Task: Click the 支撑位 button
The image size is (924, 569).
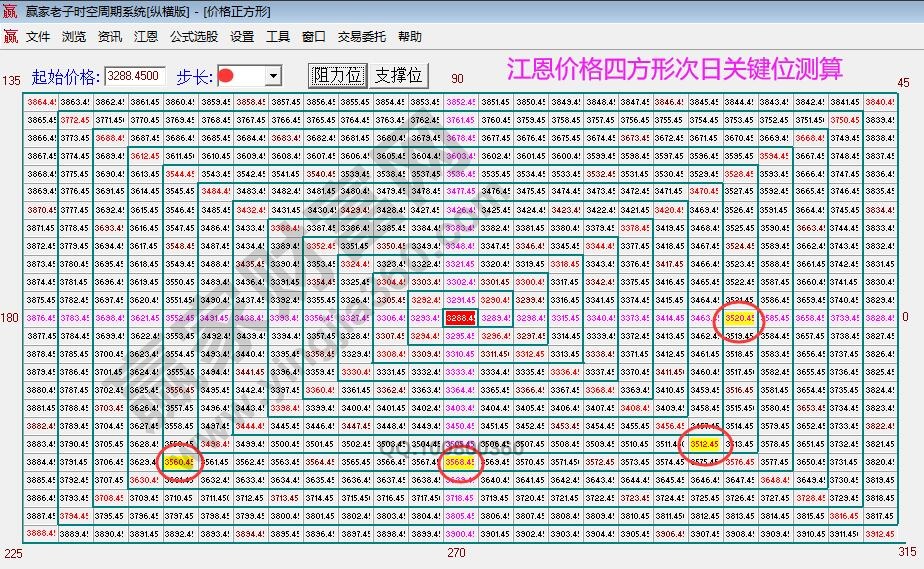Action: coord(398,76)
